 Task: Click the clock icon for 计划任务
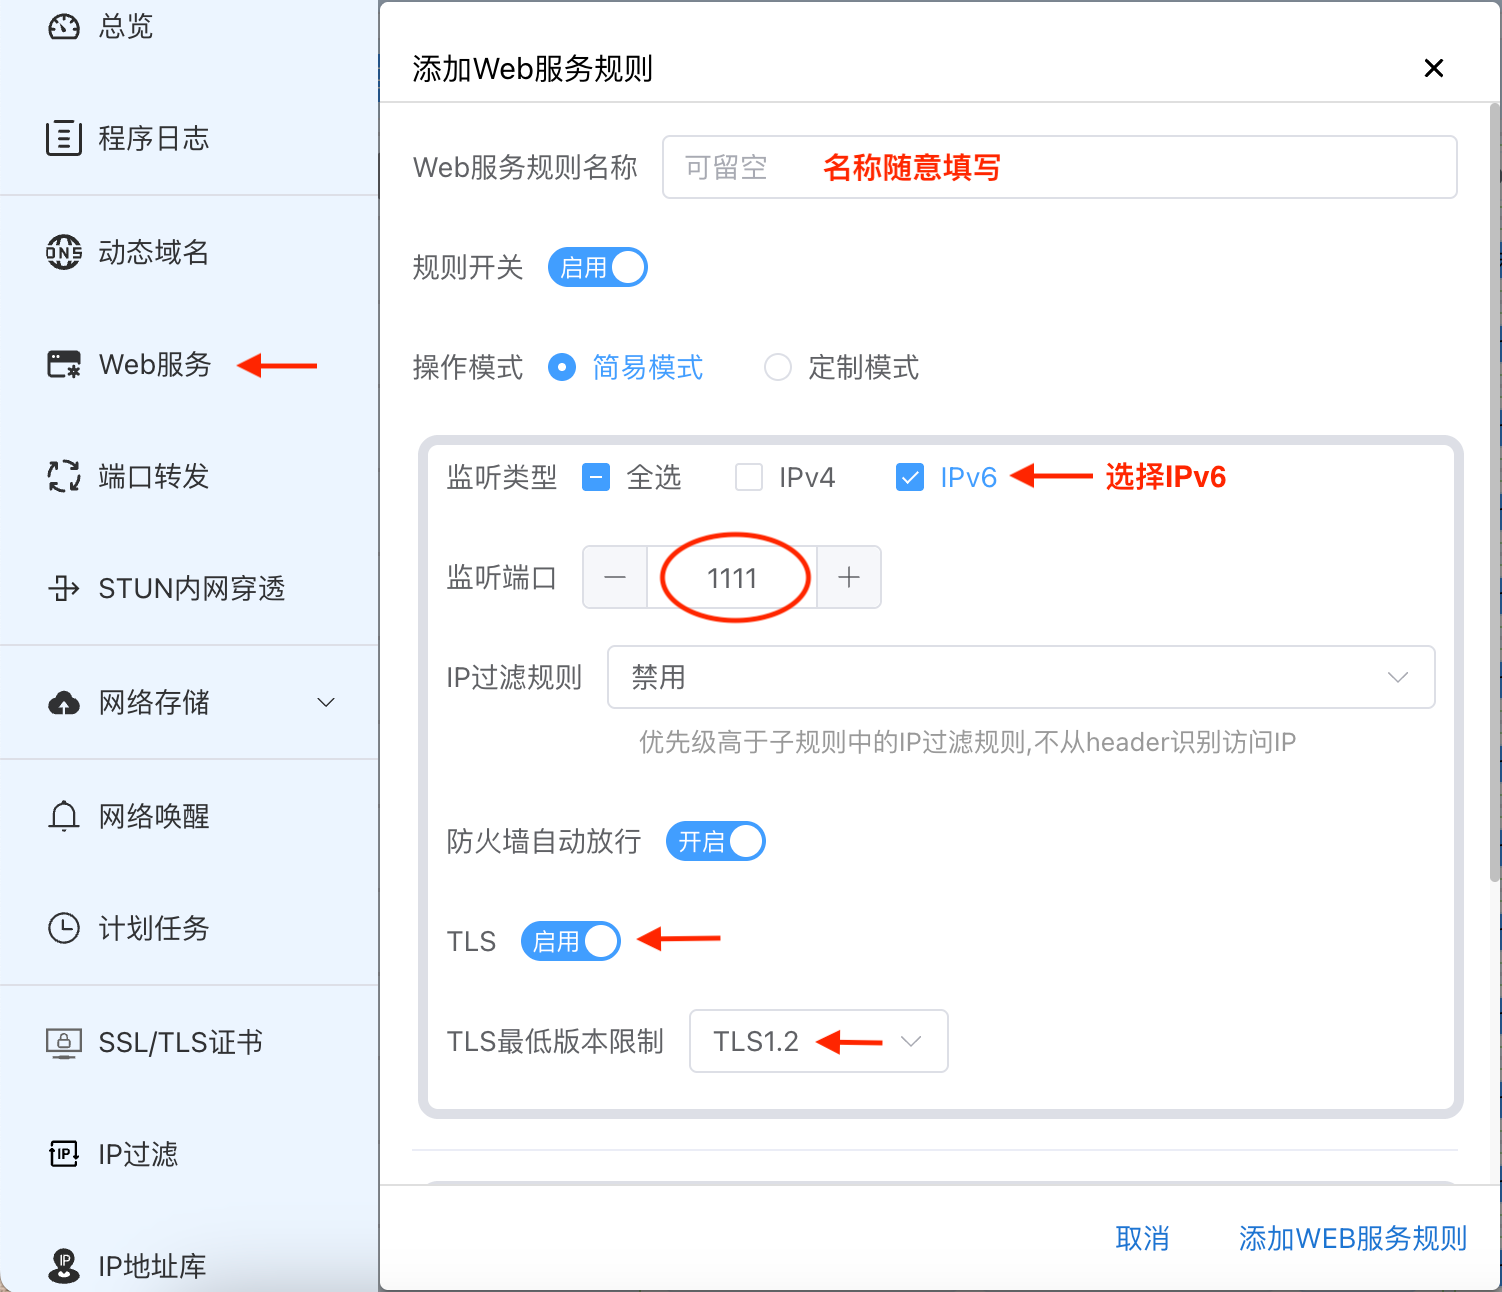coord(64,928)
